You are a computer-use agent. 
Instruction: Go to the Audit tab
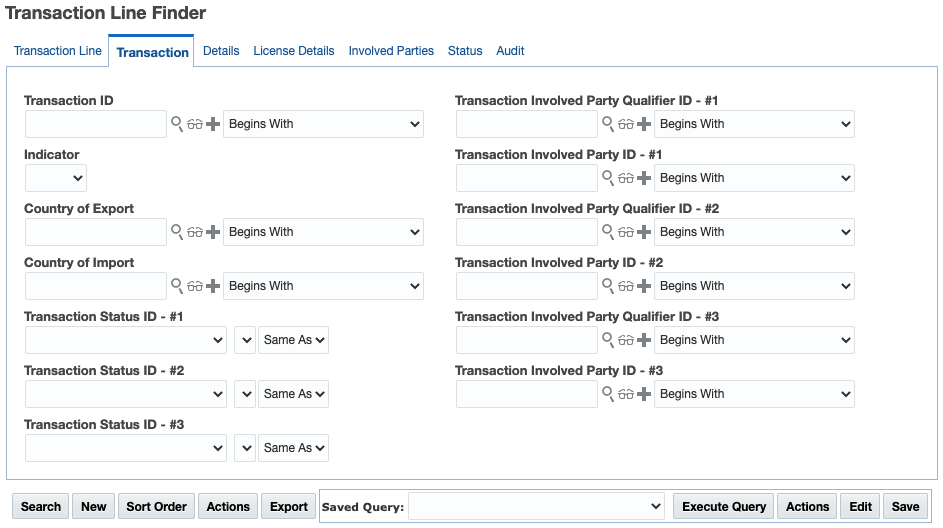click(x=510, y=51)
